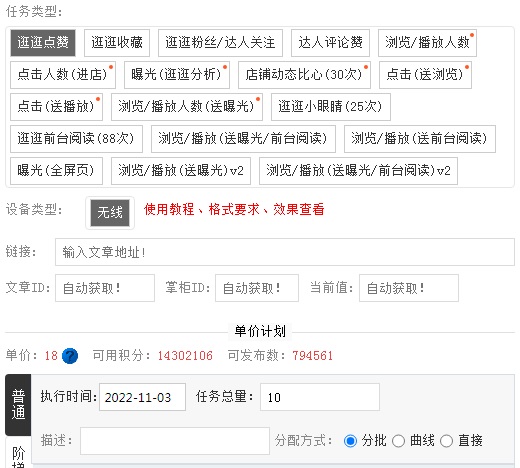Viewport: 520px width, 468px height.
Task: Focus the article link input field
Action: (285, 252)
